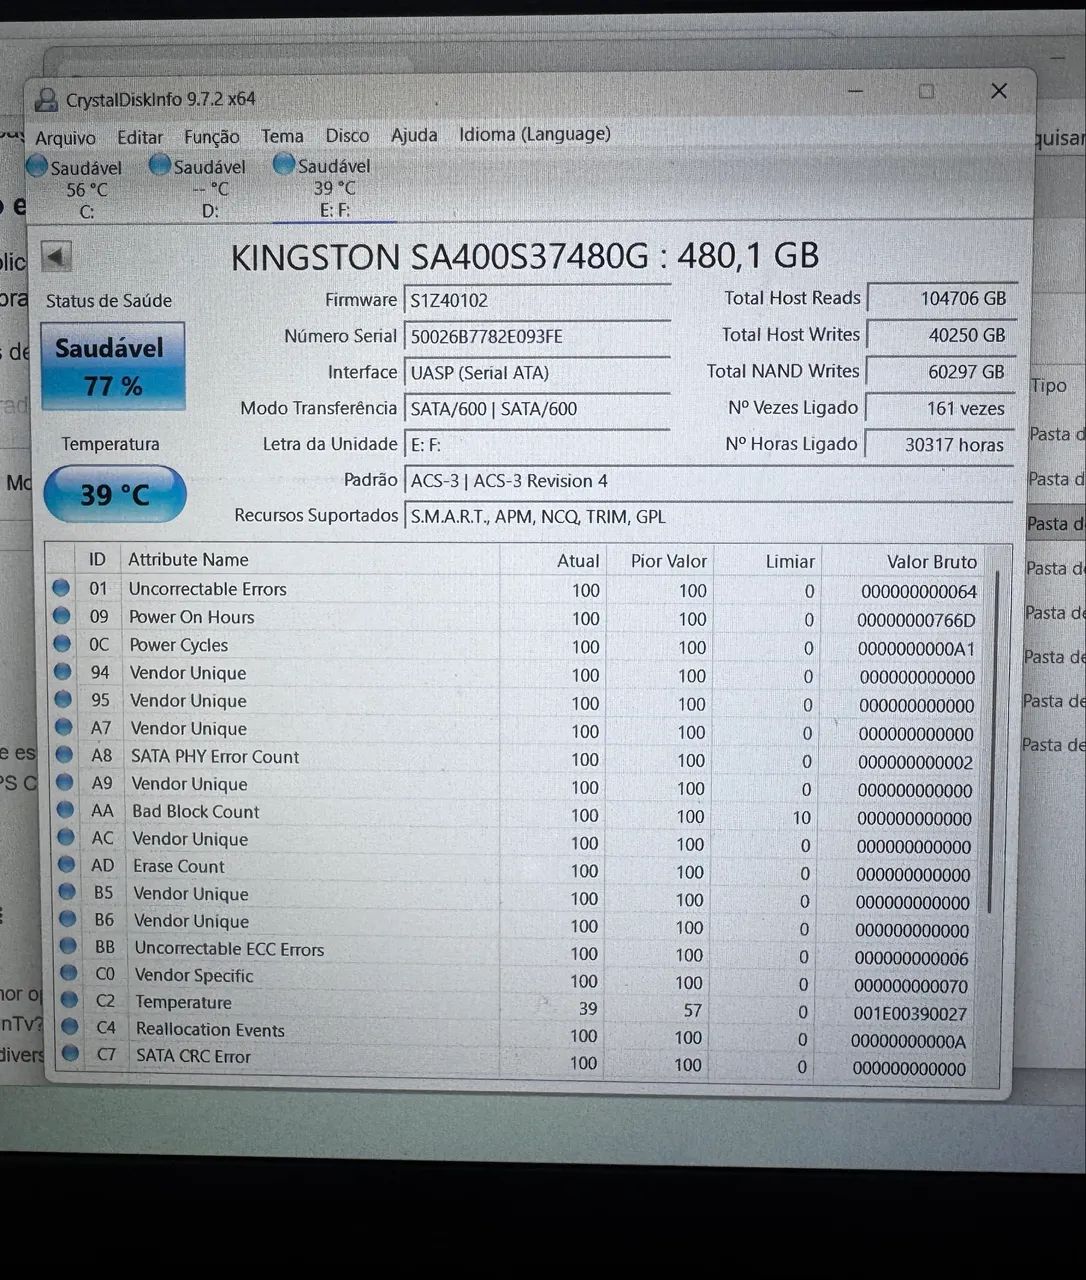Click the status dot for attribute ID 94
Viewport: 1086px width, 1280px height.
(x=63, y=672)
